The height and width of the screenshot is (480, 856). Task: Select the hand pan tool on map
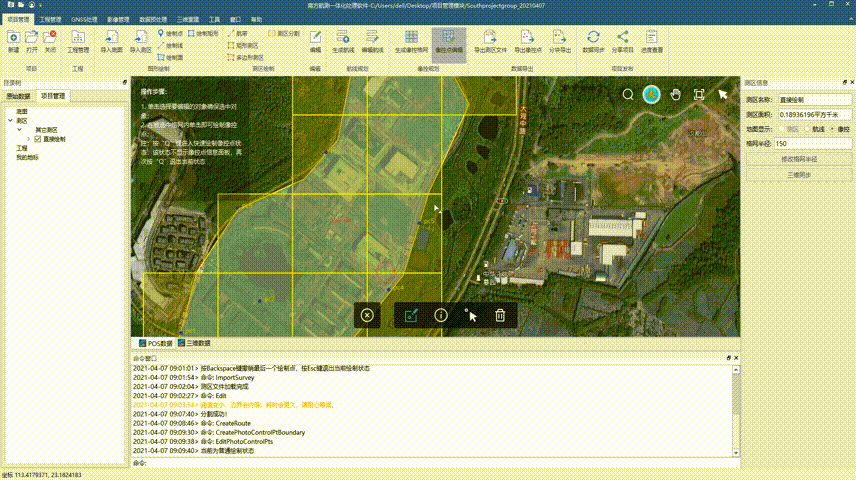[x=675, y=94]
